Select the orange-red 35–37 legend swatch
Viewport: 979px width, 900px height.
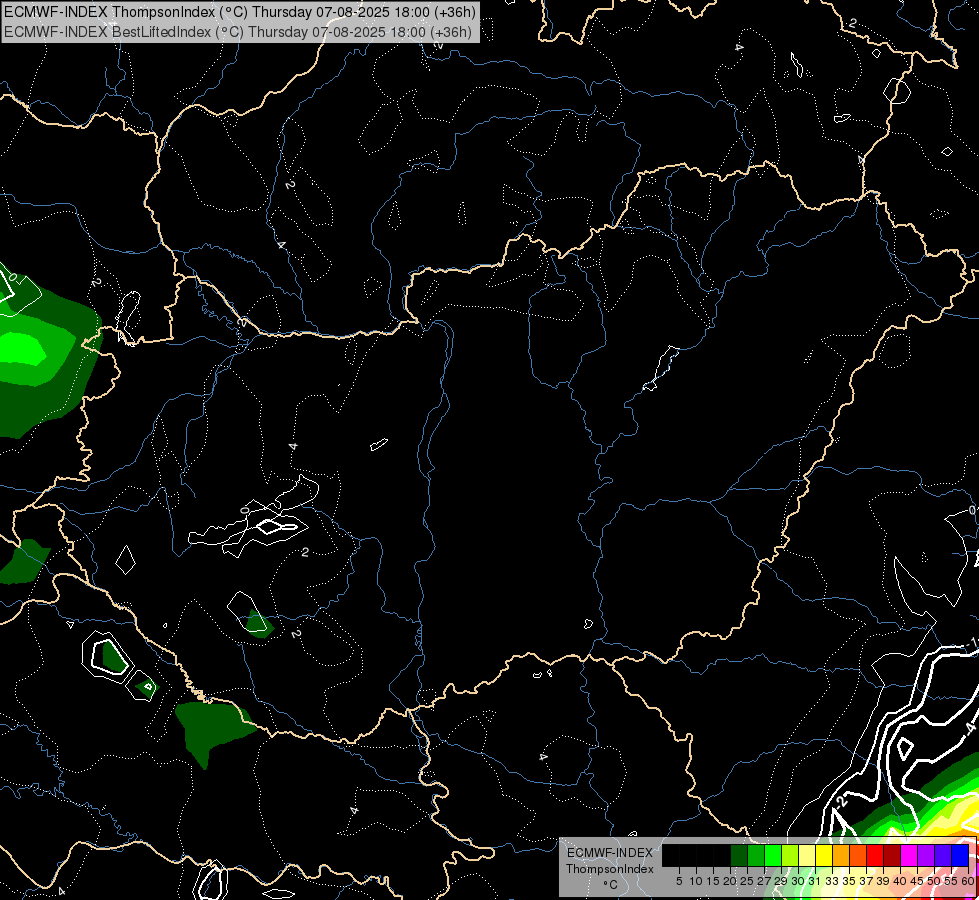[858, 856]
